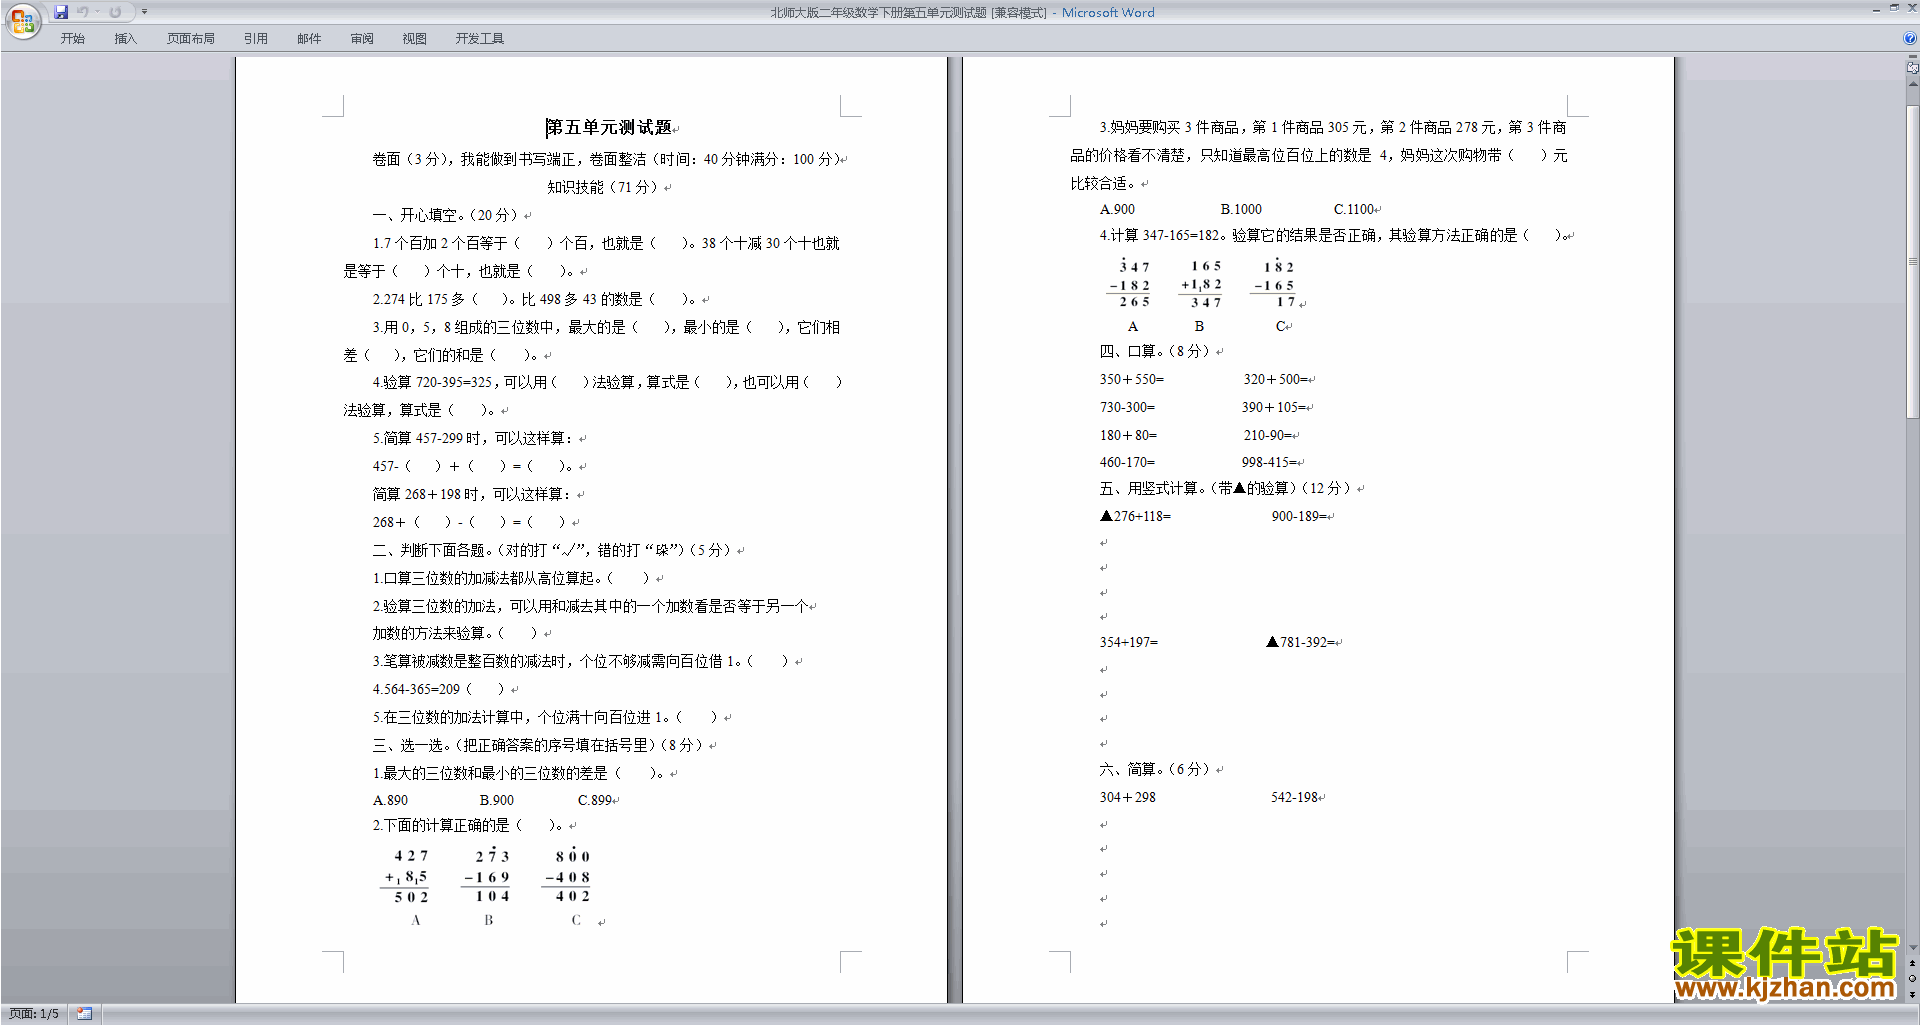Click the expression 542-198

(1295, 797)
